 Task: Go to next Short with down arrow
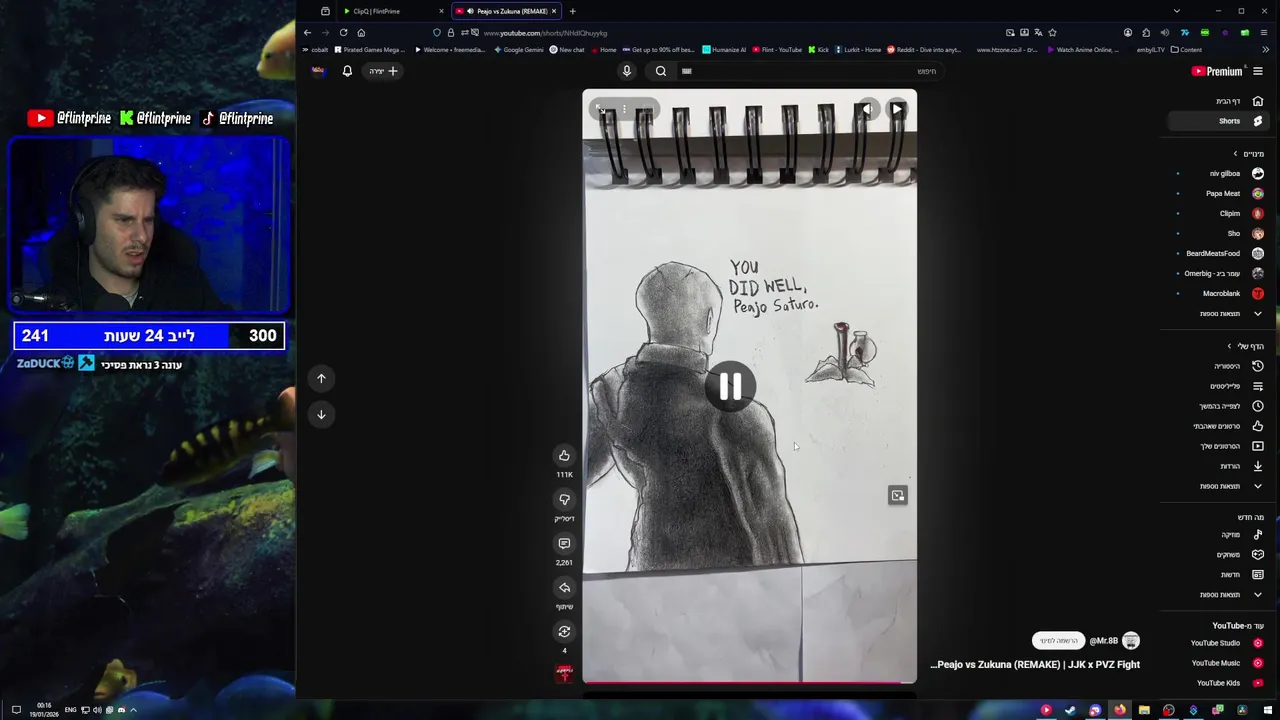coord(321,414)
